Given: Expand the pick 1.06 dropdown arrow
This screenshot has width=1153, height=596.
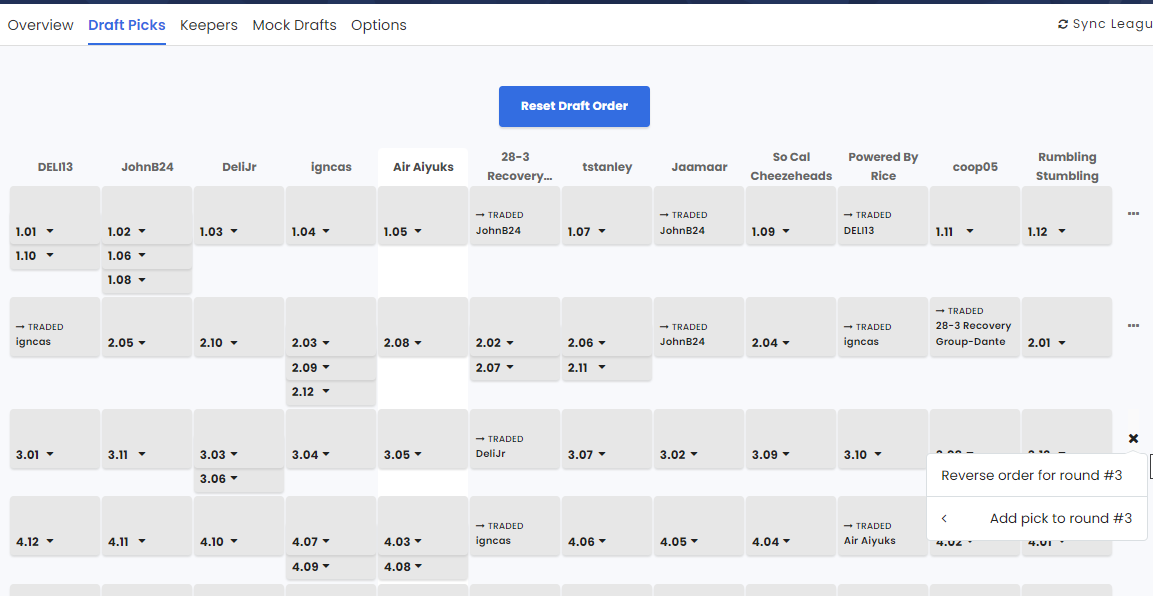Looking at the screenshot, I should (142, 256).
